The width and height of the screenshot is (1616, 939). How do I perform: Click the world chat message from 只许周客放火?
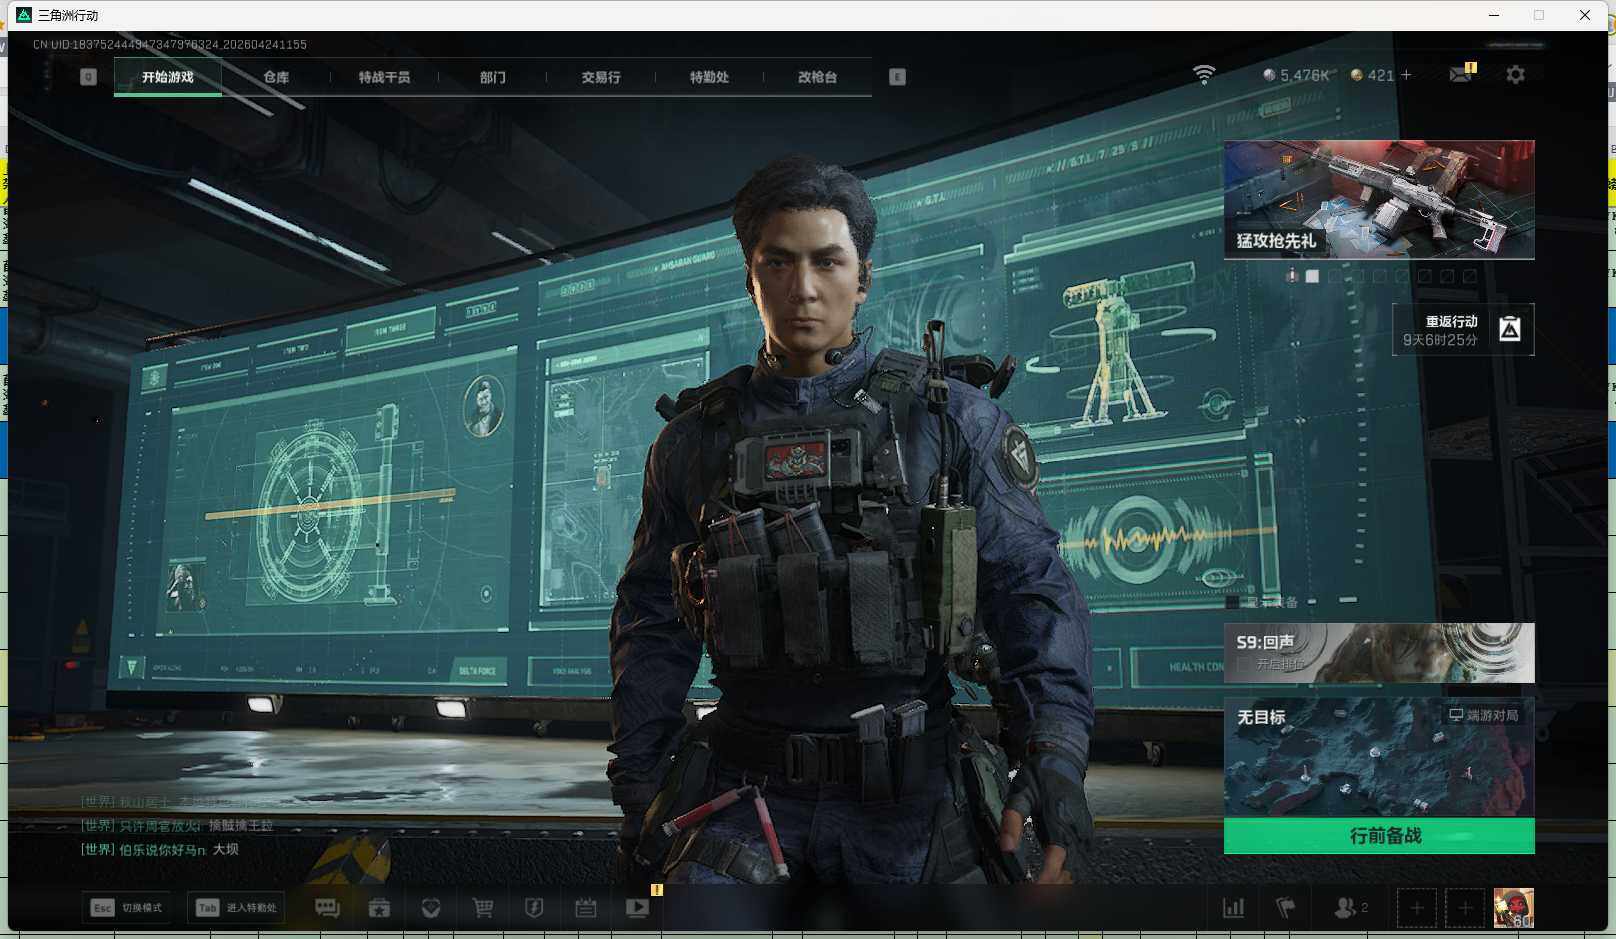[x=177, y=826]
